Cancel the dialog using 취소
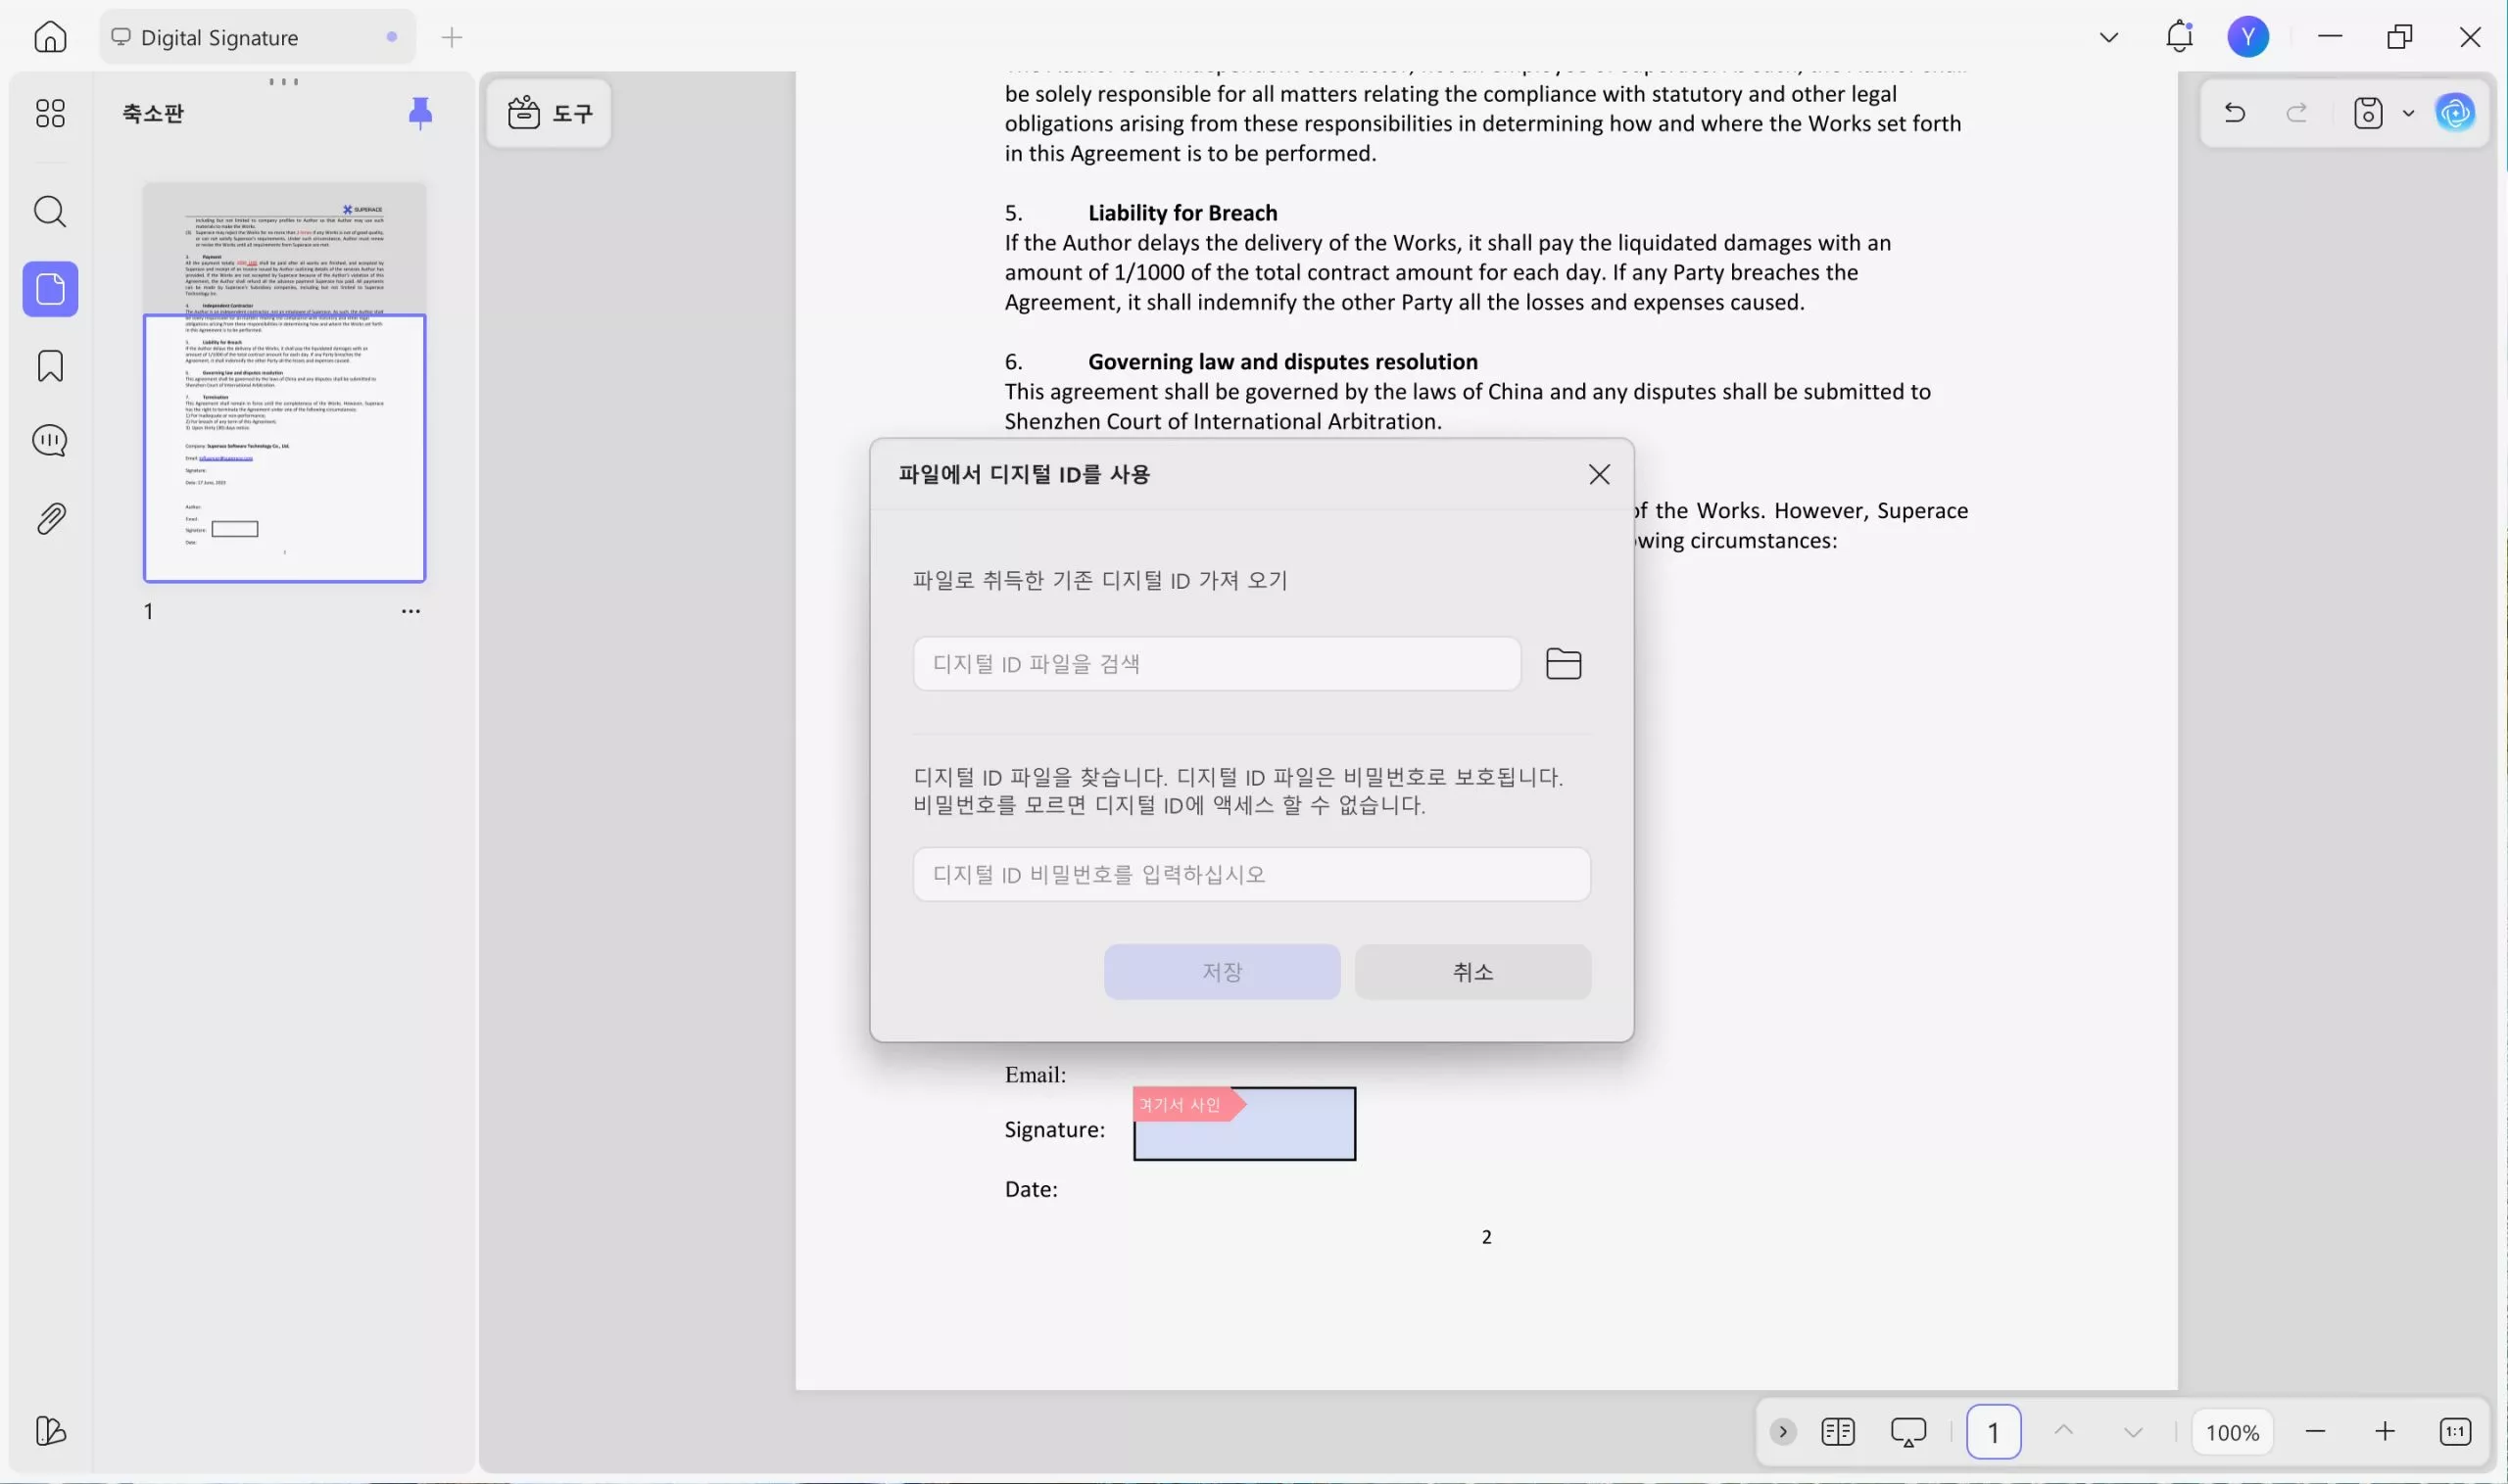 1472,971
